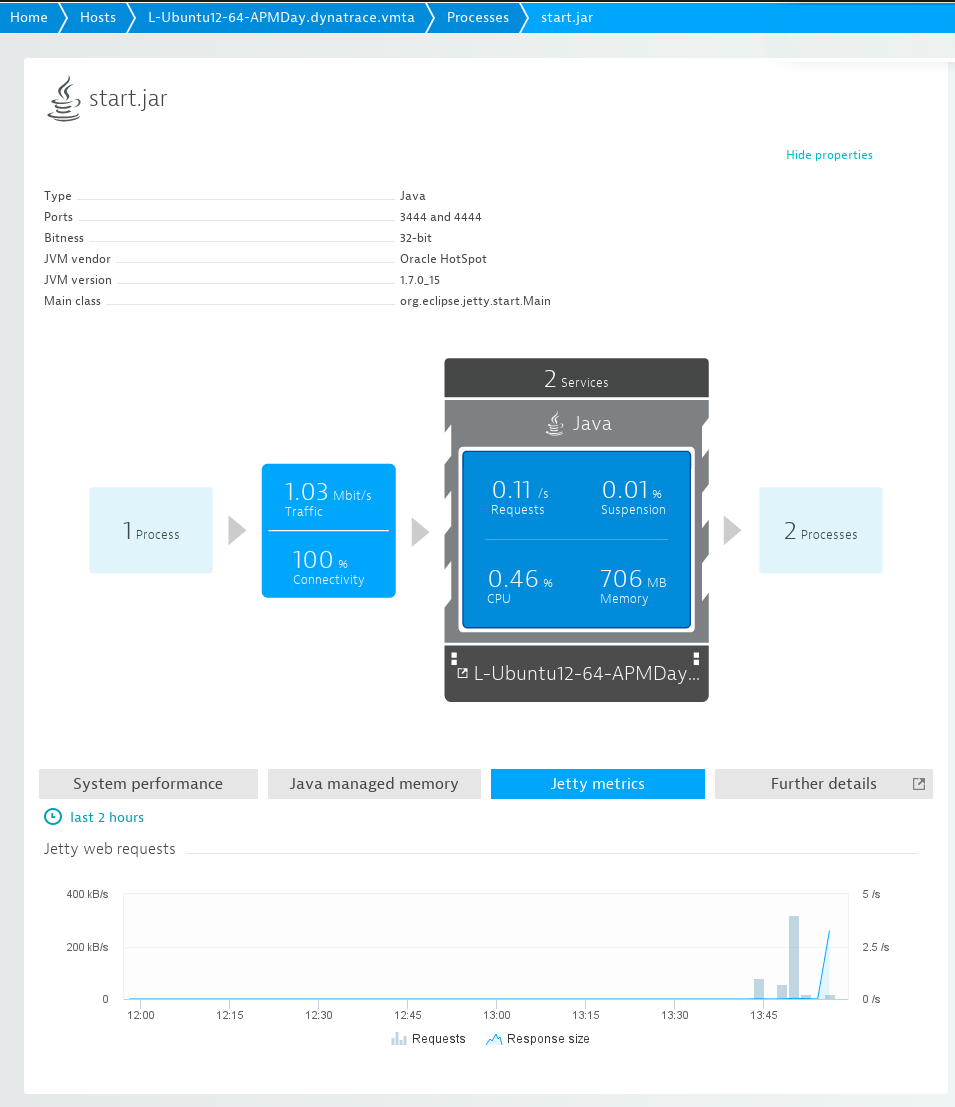Image resolution: width=955 pixels, height=1107 pixels.
Task: Select the start.jar breadcrumb item
Action: tap(567, 18)
